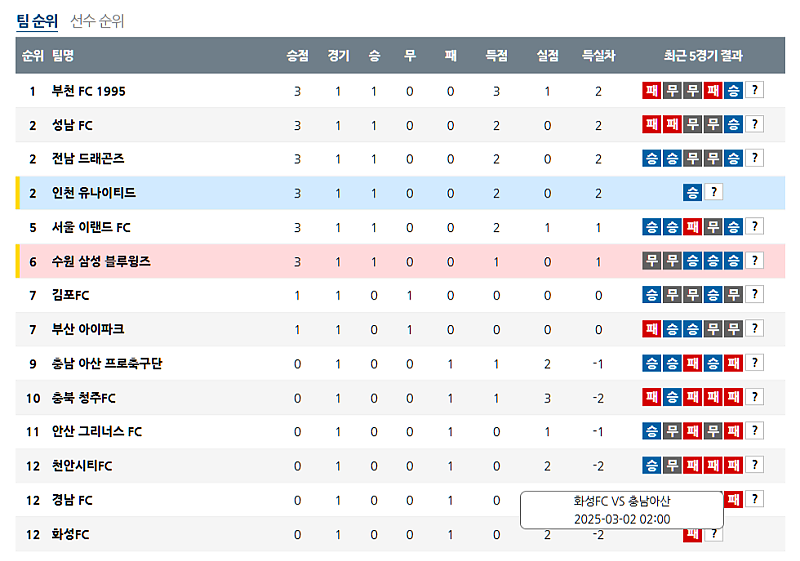Screen dimensions: 800x561
Task: Click the question mark icon in 김포FC row
Action: coord(755,295)
